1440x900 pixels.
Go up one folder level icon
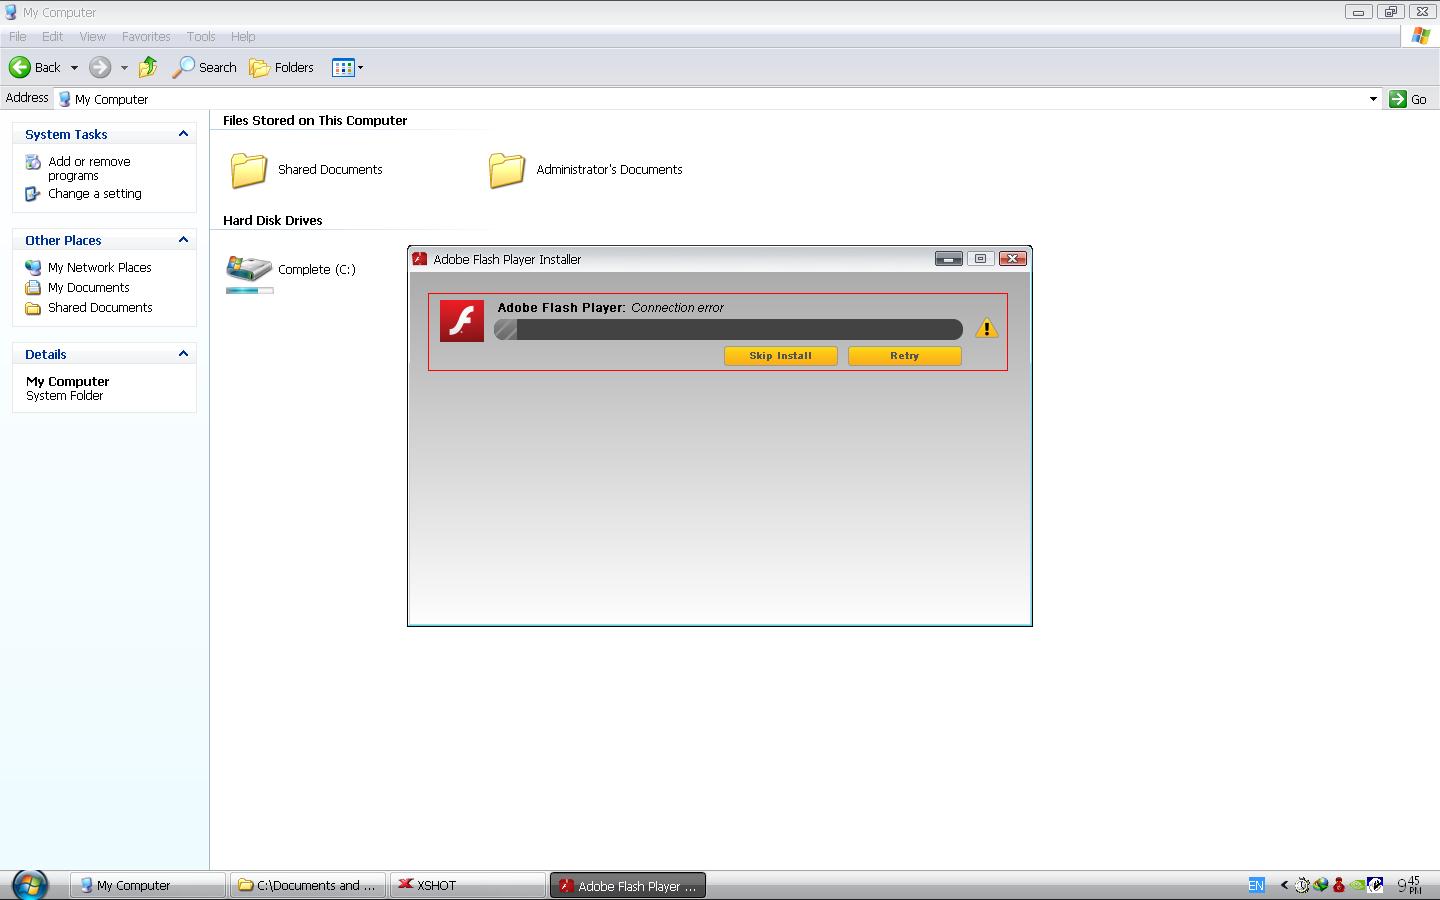coord(148,67)
